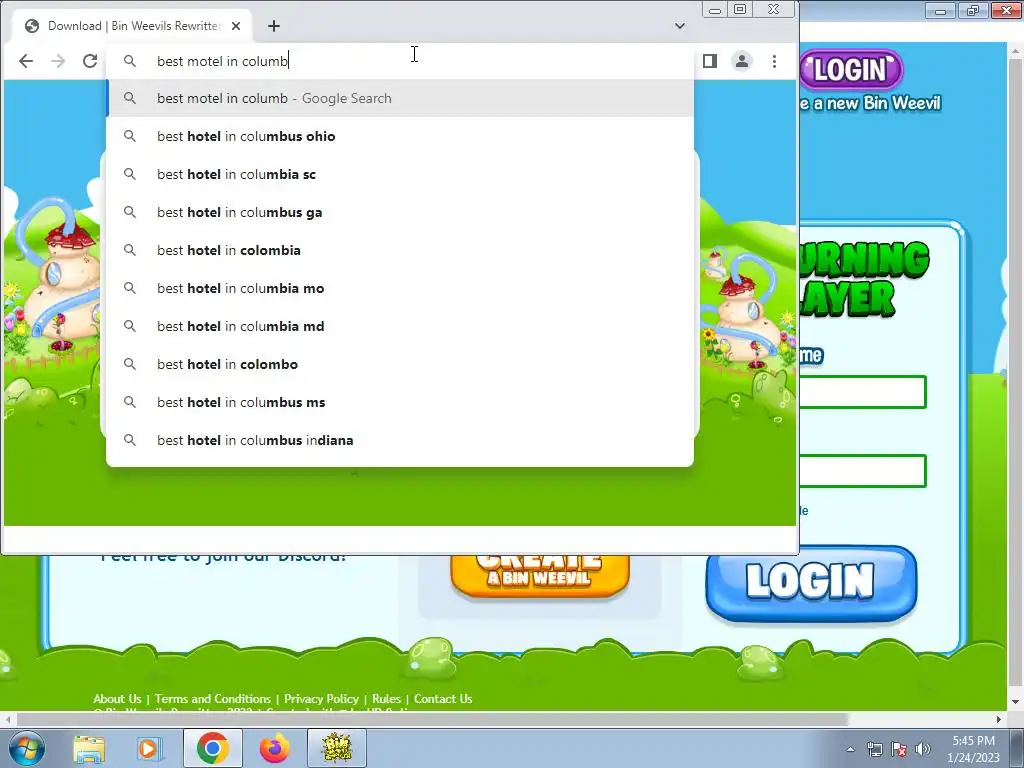Click right arrow of horizontal scrollbar
Screen dimensions: 1024x768
click(x=999, y=719)
